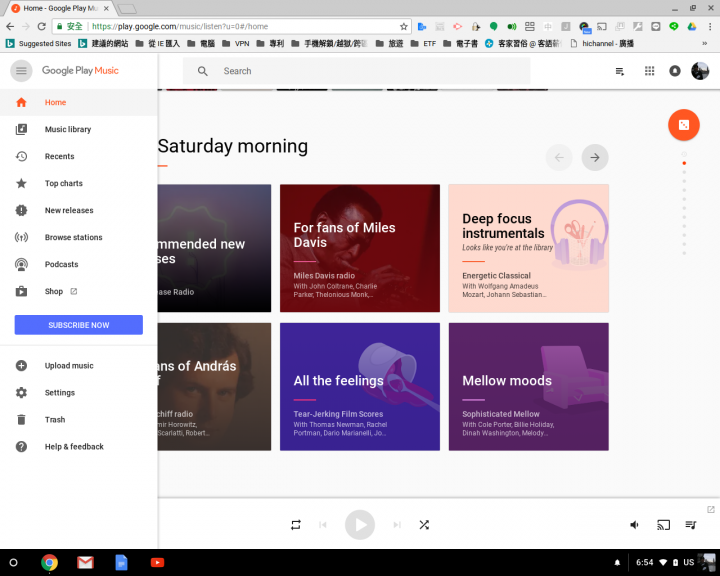
Task: Open Browse stations
Action: tap(79, 237)
